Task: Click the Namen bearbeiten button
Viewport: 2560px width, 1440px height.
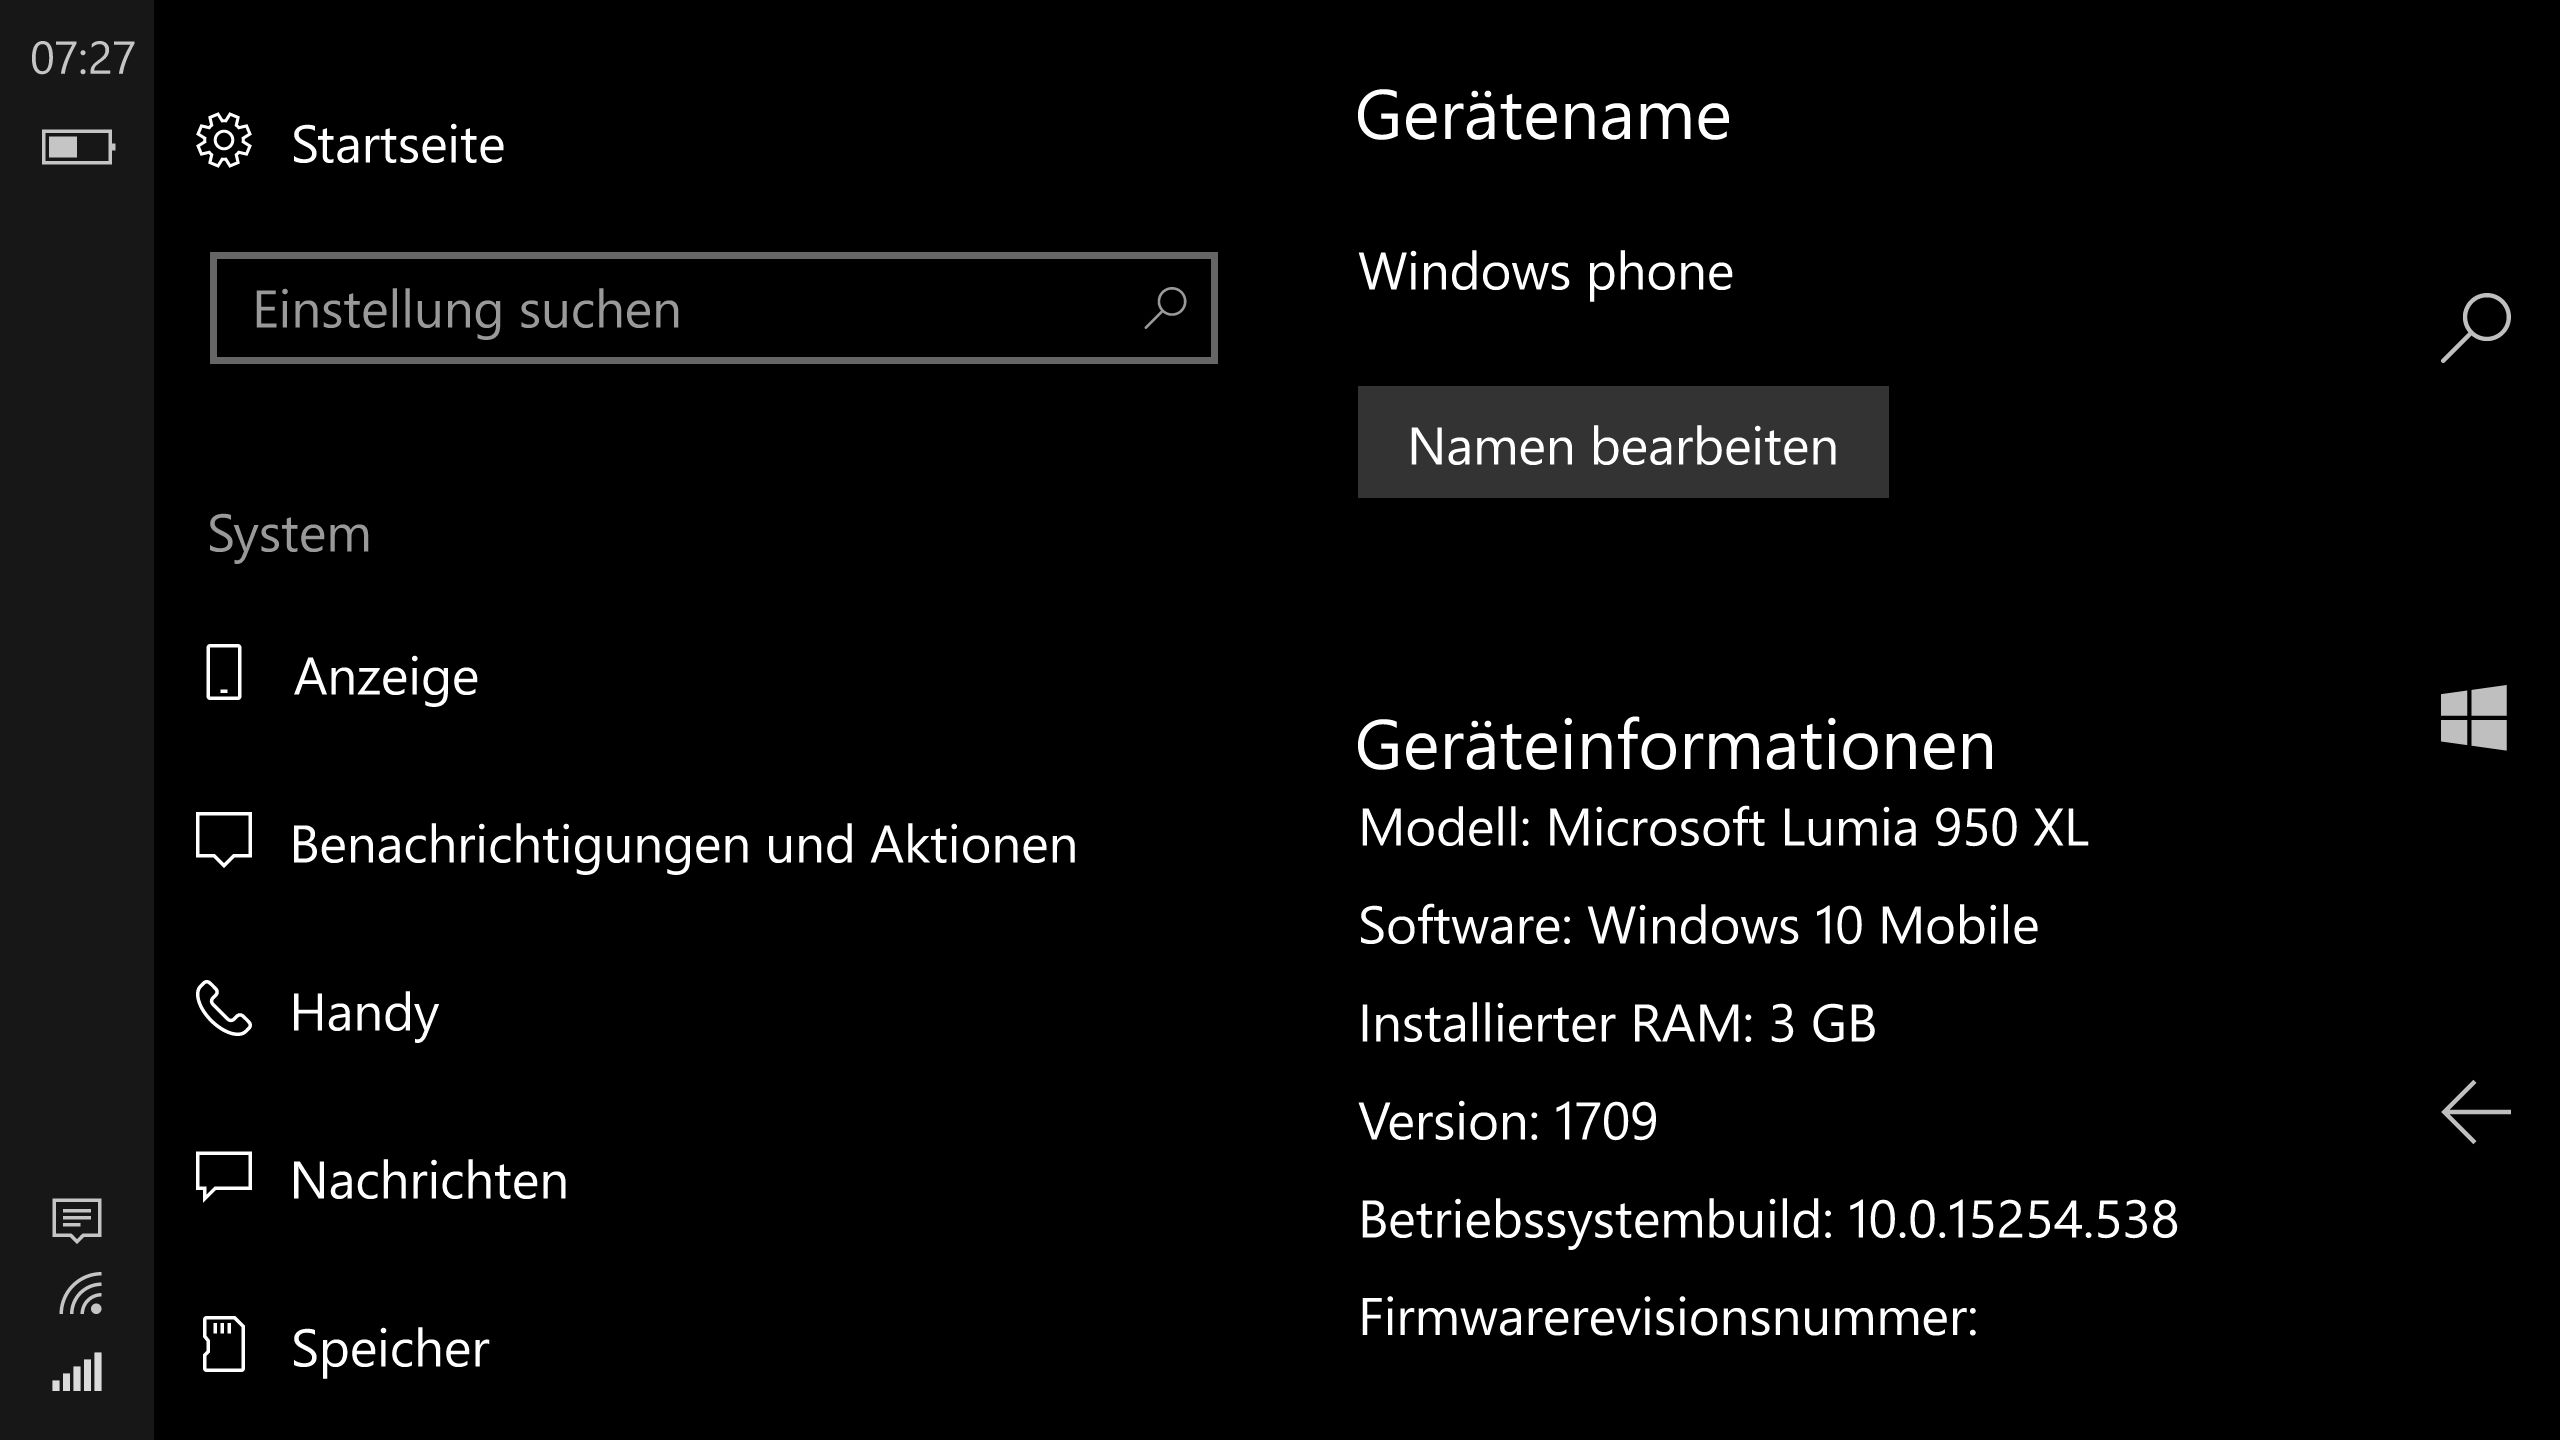Action: 1623,442
